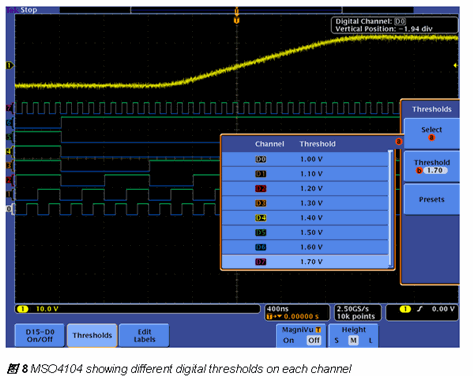Set waveform Height to S
Viewport: 473px width, 376px height.
[x=336, y=340]
